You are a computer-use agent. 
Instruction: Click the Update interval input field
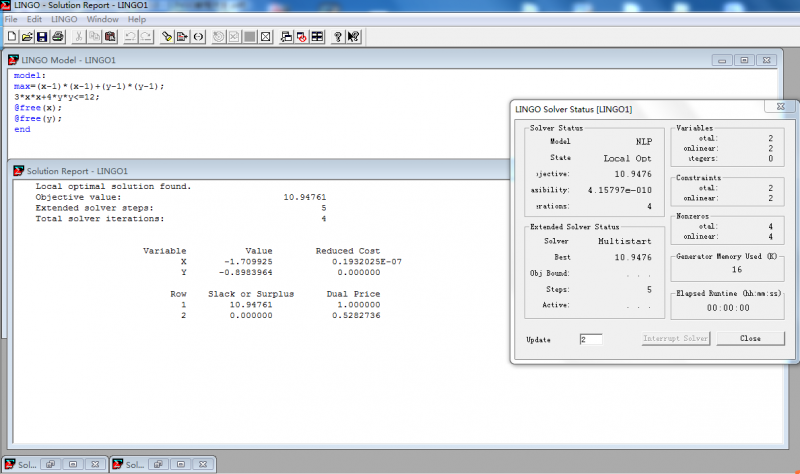(591, 339)
